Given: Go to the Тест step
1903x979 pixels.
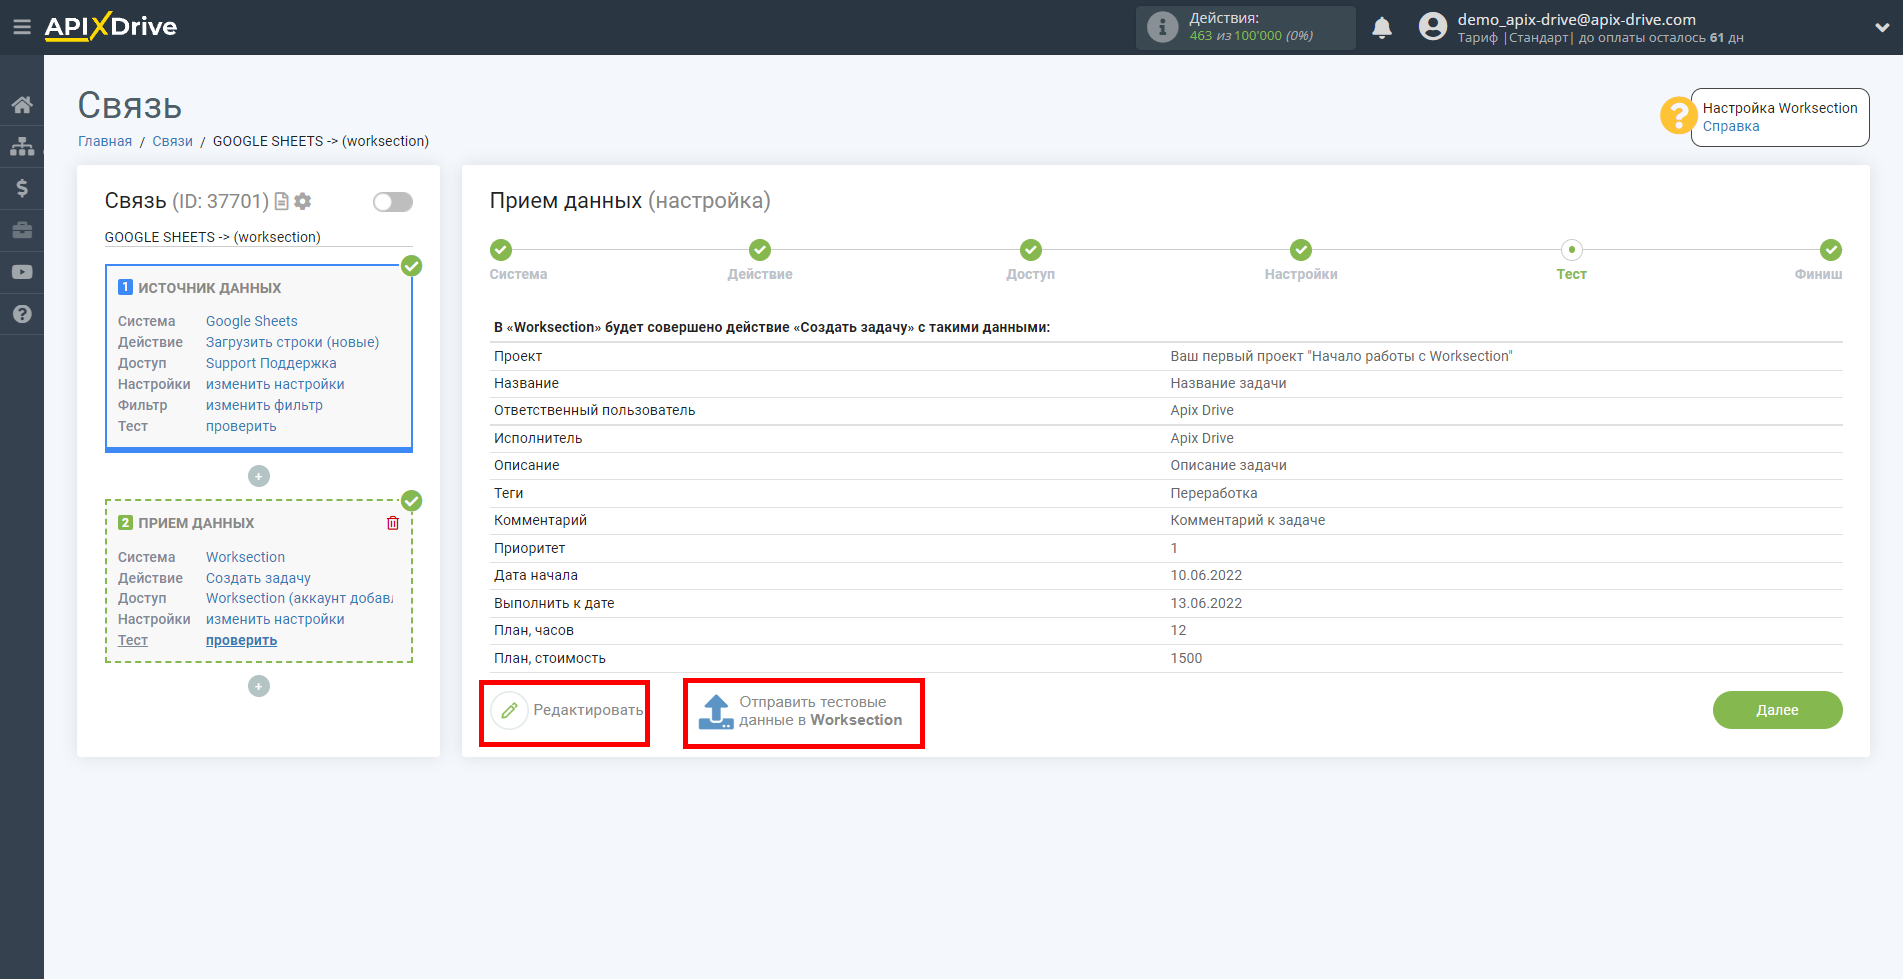Looking at the screenshot, I should click(1572, 250).
